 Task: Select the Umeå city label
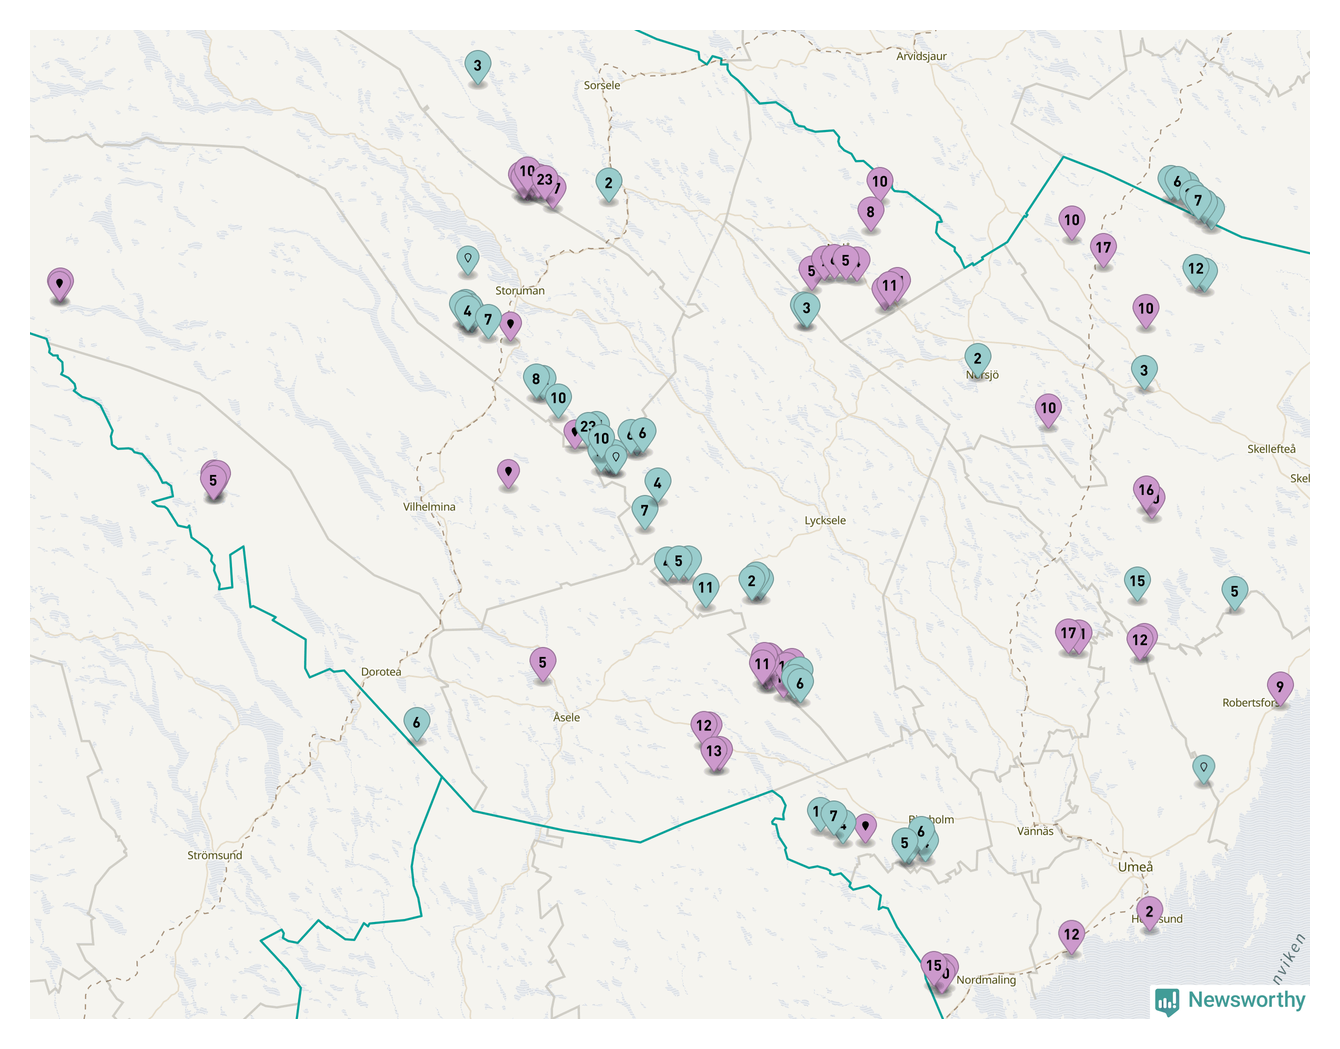1135,867
